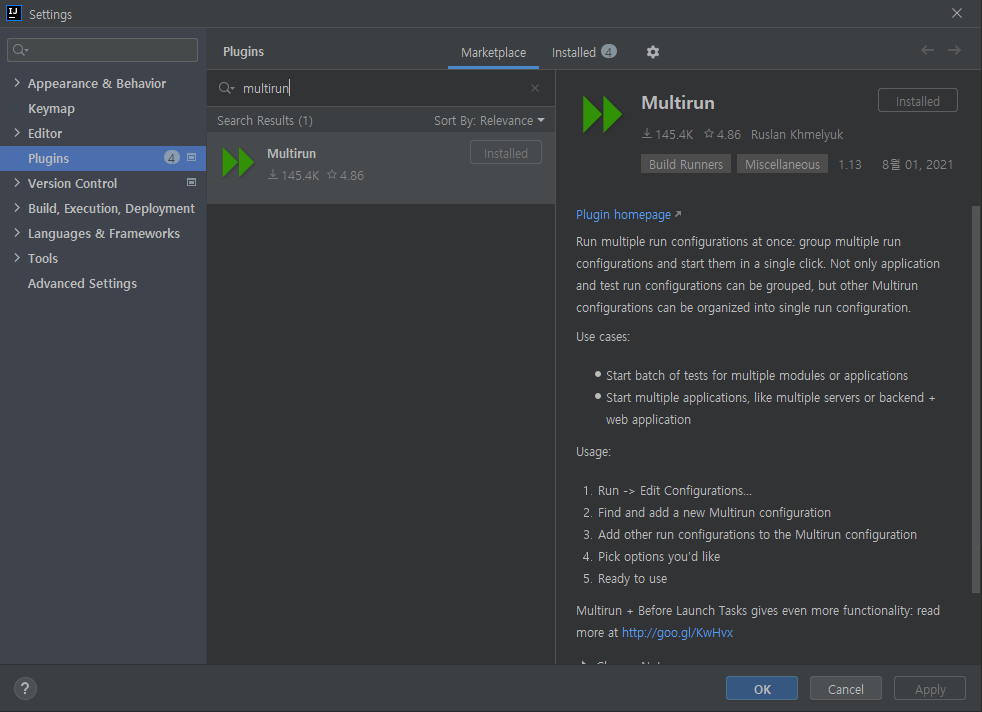Image resolution: width=982 pixels, height=712 pixels.
Task: Click the OK button
Action: click(762, 689)
